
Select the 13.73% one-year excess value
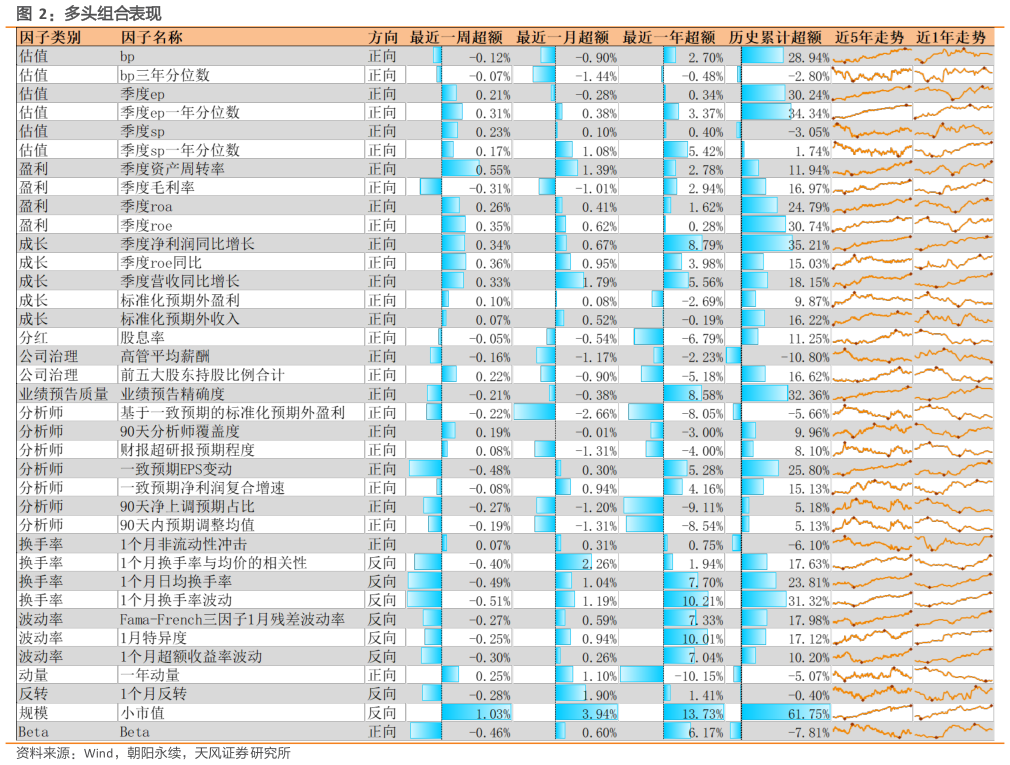point(702,714)
